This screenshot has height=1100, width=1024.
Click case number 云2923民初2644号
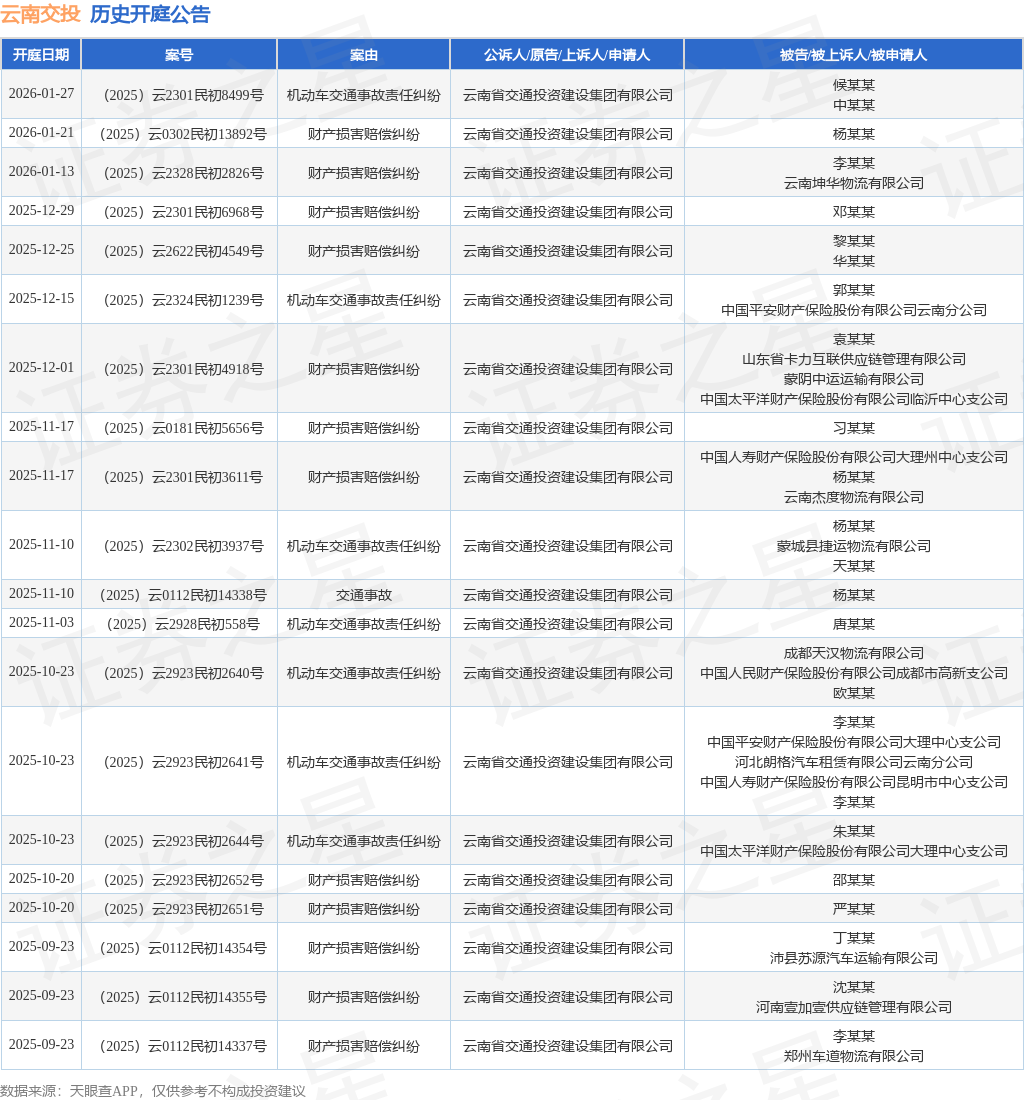[x=183, y=840]
